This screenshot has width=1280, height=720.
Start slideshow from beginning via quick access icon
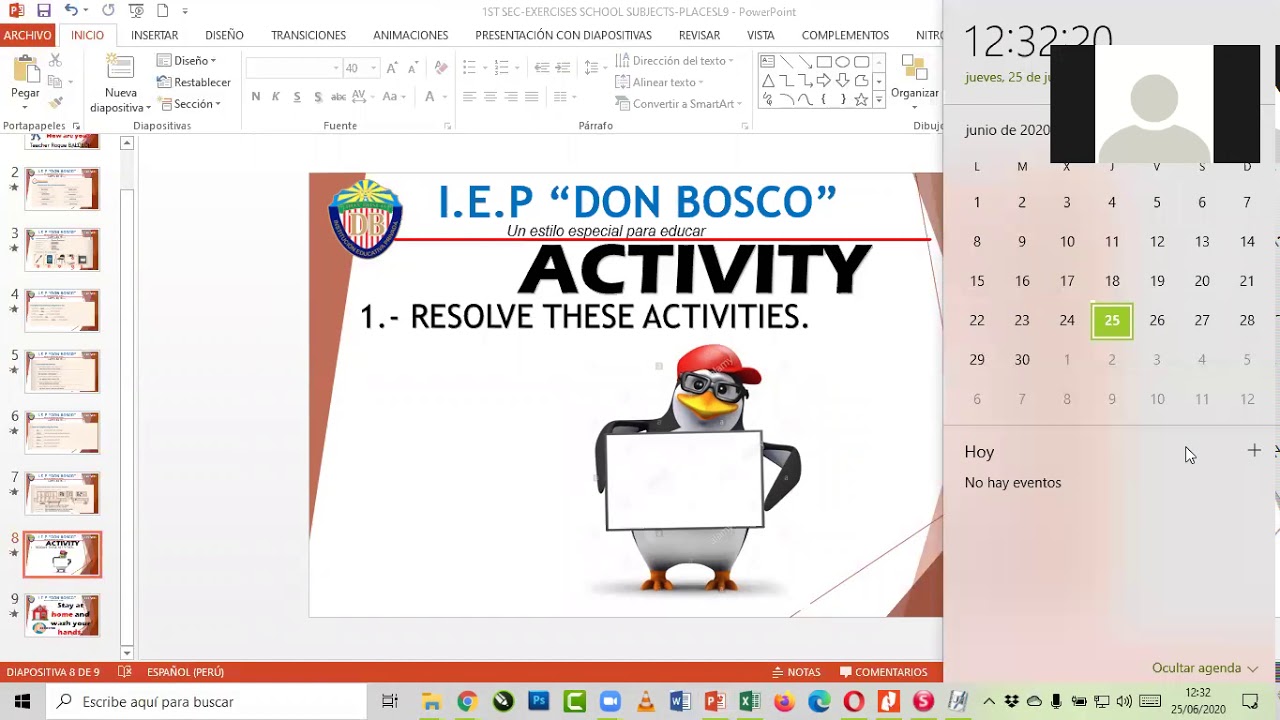[136, 11]
